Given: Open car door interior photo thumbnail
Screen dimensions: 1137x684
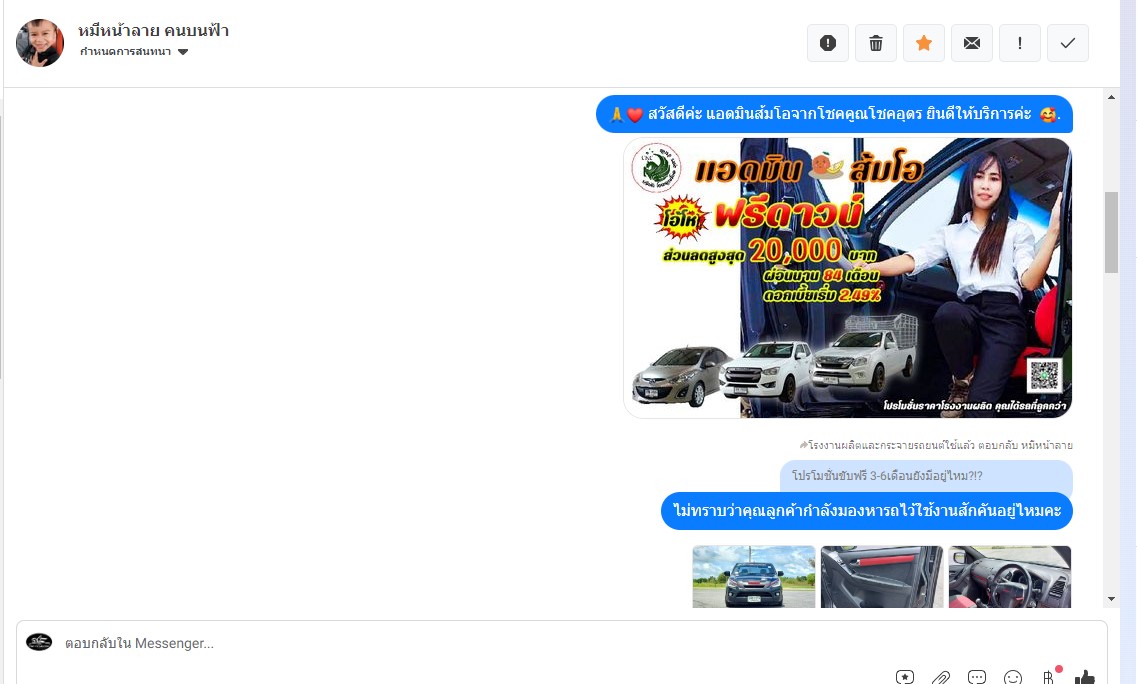Looking at the screenshot, I should pos(882,577).
